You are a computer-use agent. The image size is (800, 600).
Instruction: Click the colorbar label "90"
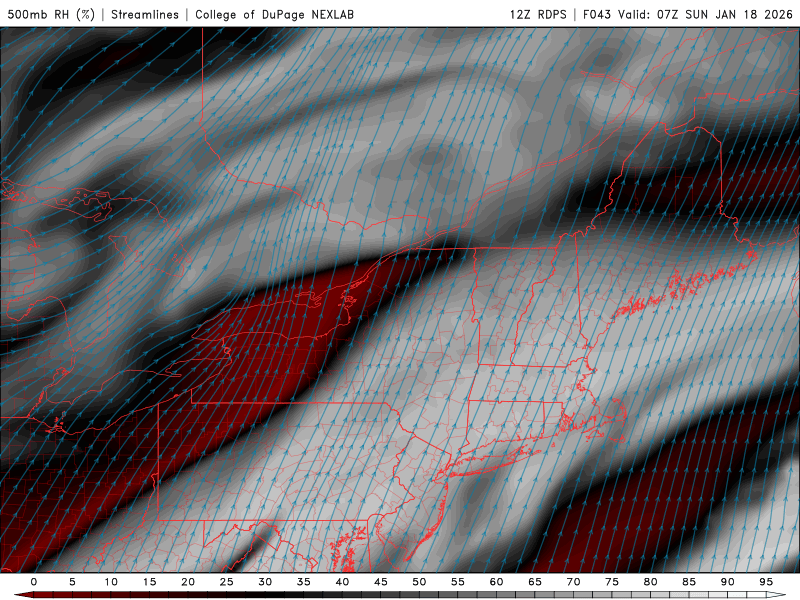click(728, 582)
